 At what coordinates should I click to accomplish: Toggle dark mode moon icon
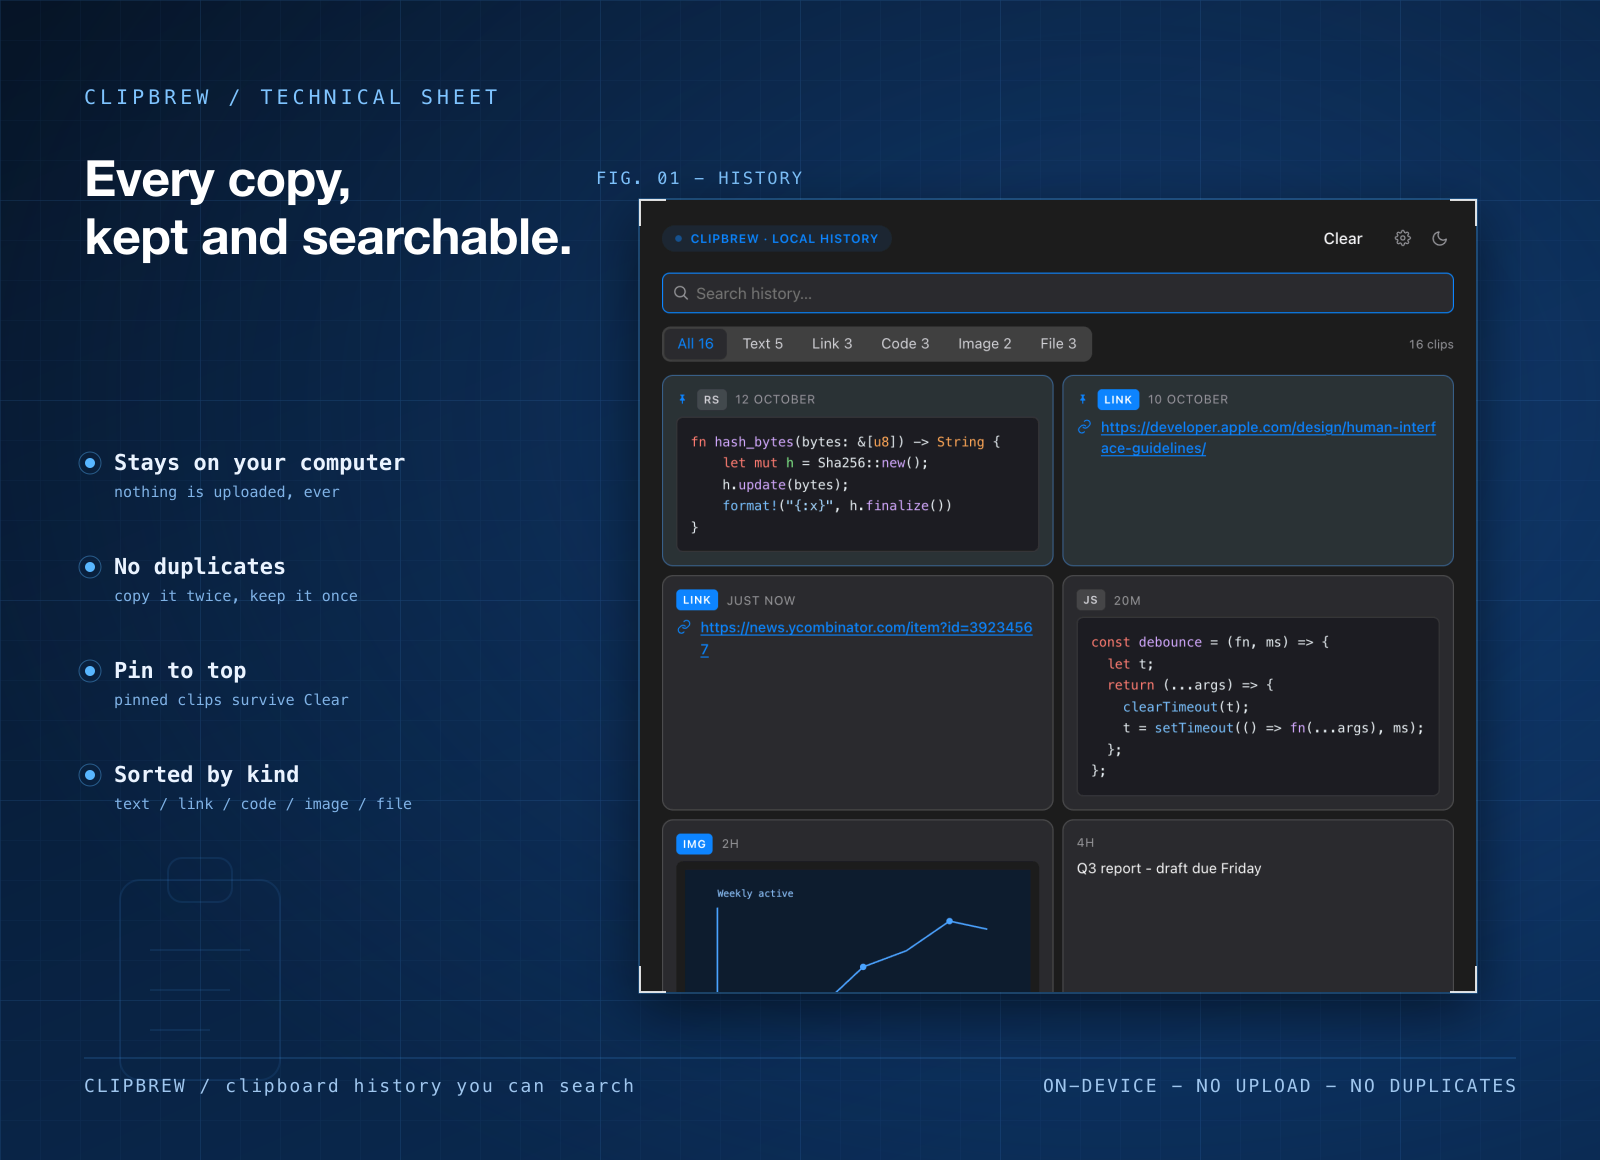click(1440, 238)
